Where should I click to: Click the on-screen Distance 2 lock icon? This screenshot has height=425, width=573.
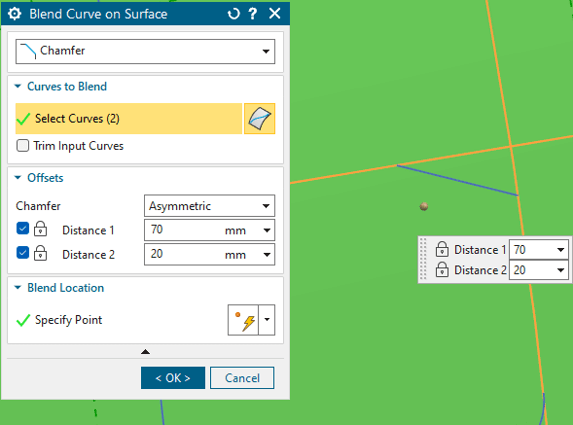(x=442, y=270)
